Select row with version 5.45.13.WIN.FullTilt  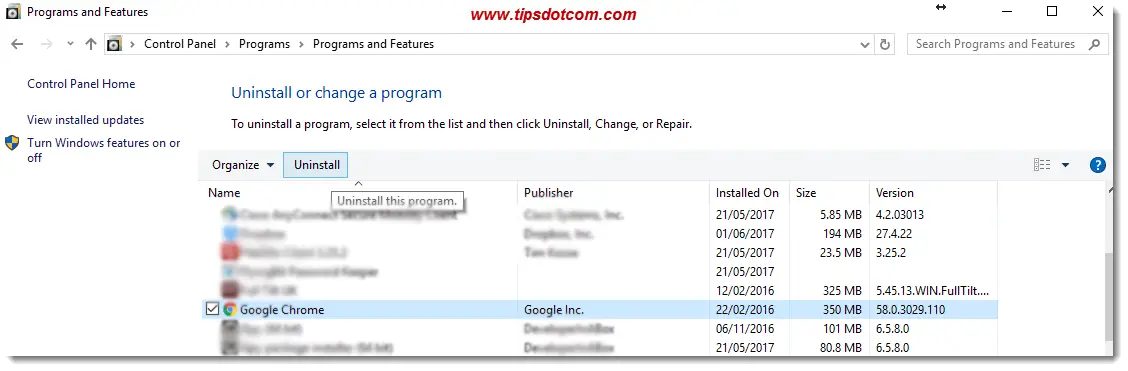(601, 291)
